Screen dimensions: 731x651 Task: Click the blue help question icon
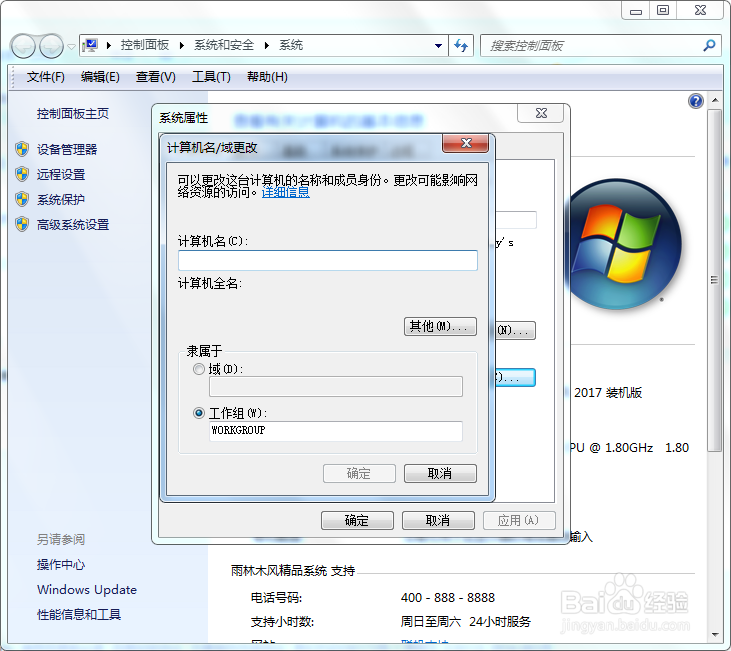pyautogui.click(x=696, y=101)
